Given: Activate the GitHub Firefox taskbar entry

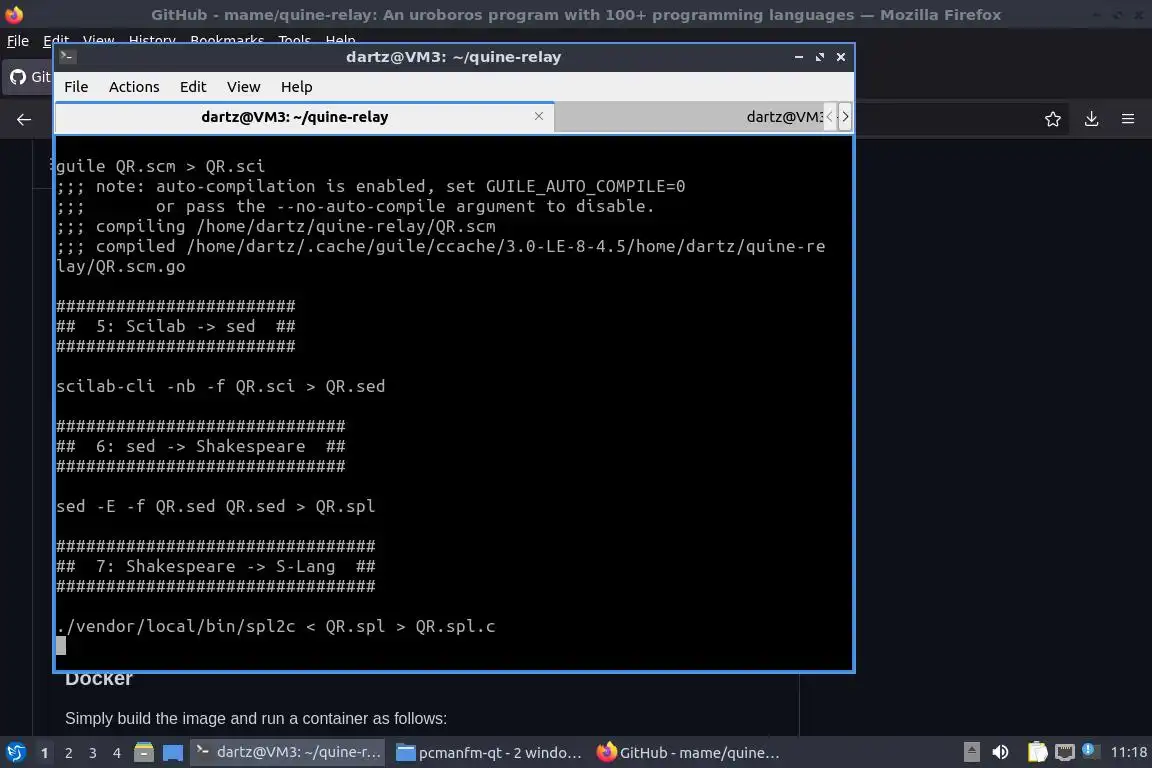Looking at the screenshot, I should tap(688, 753).
